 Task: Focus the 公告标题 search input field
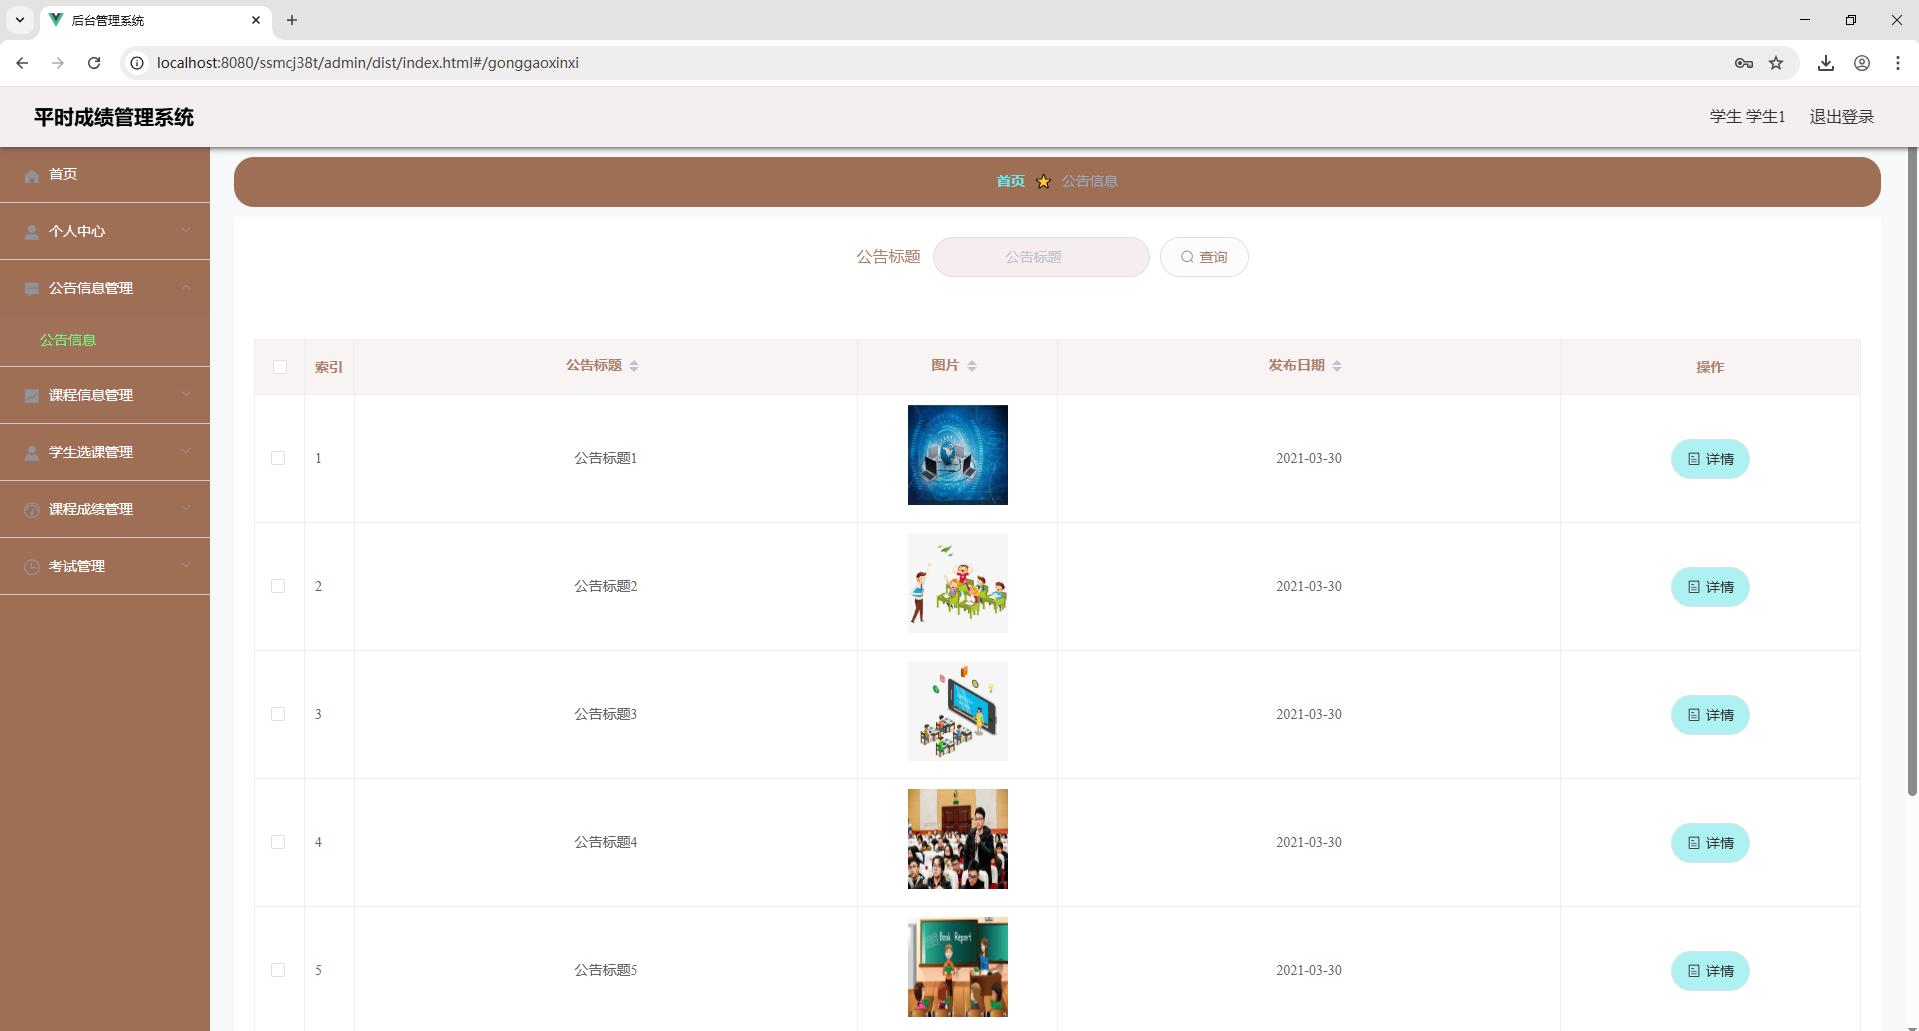tap(1041, 257)
